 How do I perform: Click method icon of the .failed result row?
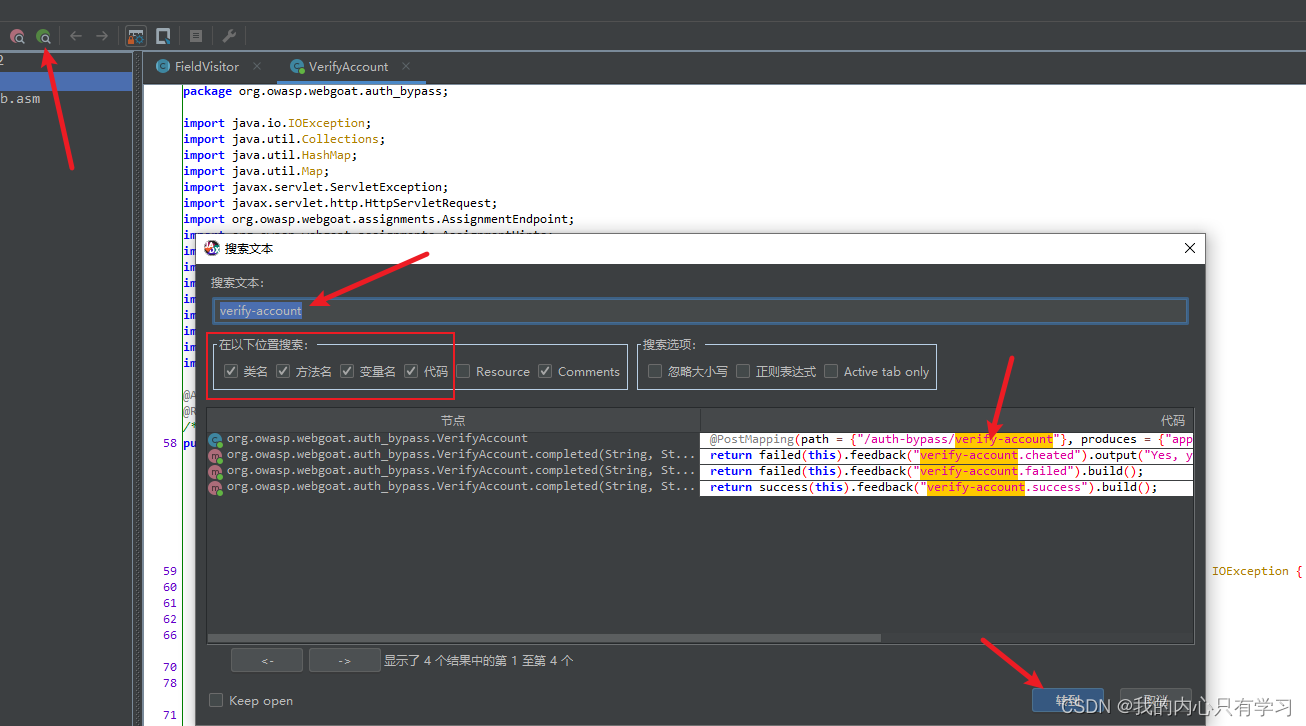(x=215, y=471)
